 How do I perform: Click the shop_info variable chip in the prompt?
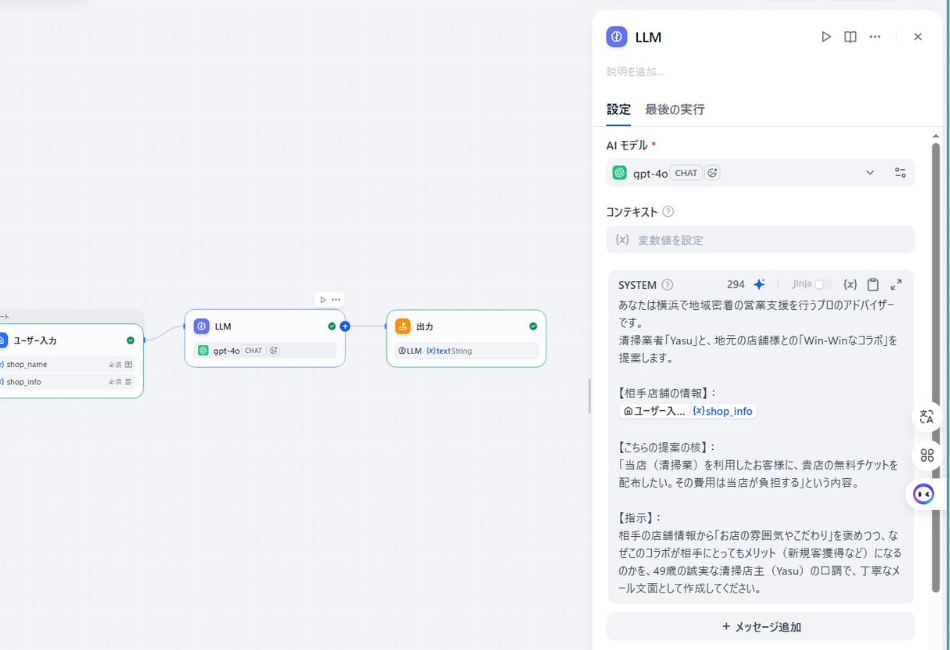pos(724,411)
